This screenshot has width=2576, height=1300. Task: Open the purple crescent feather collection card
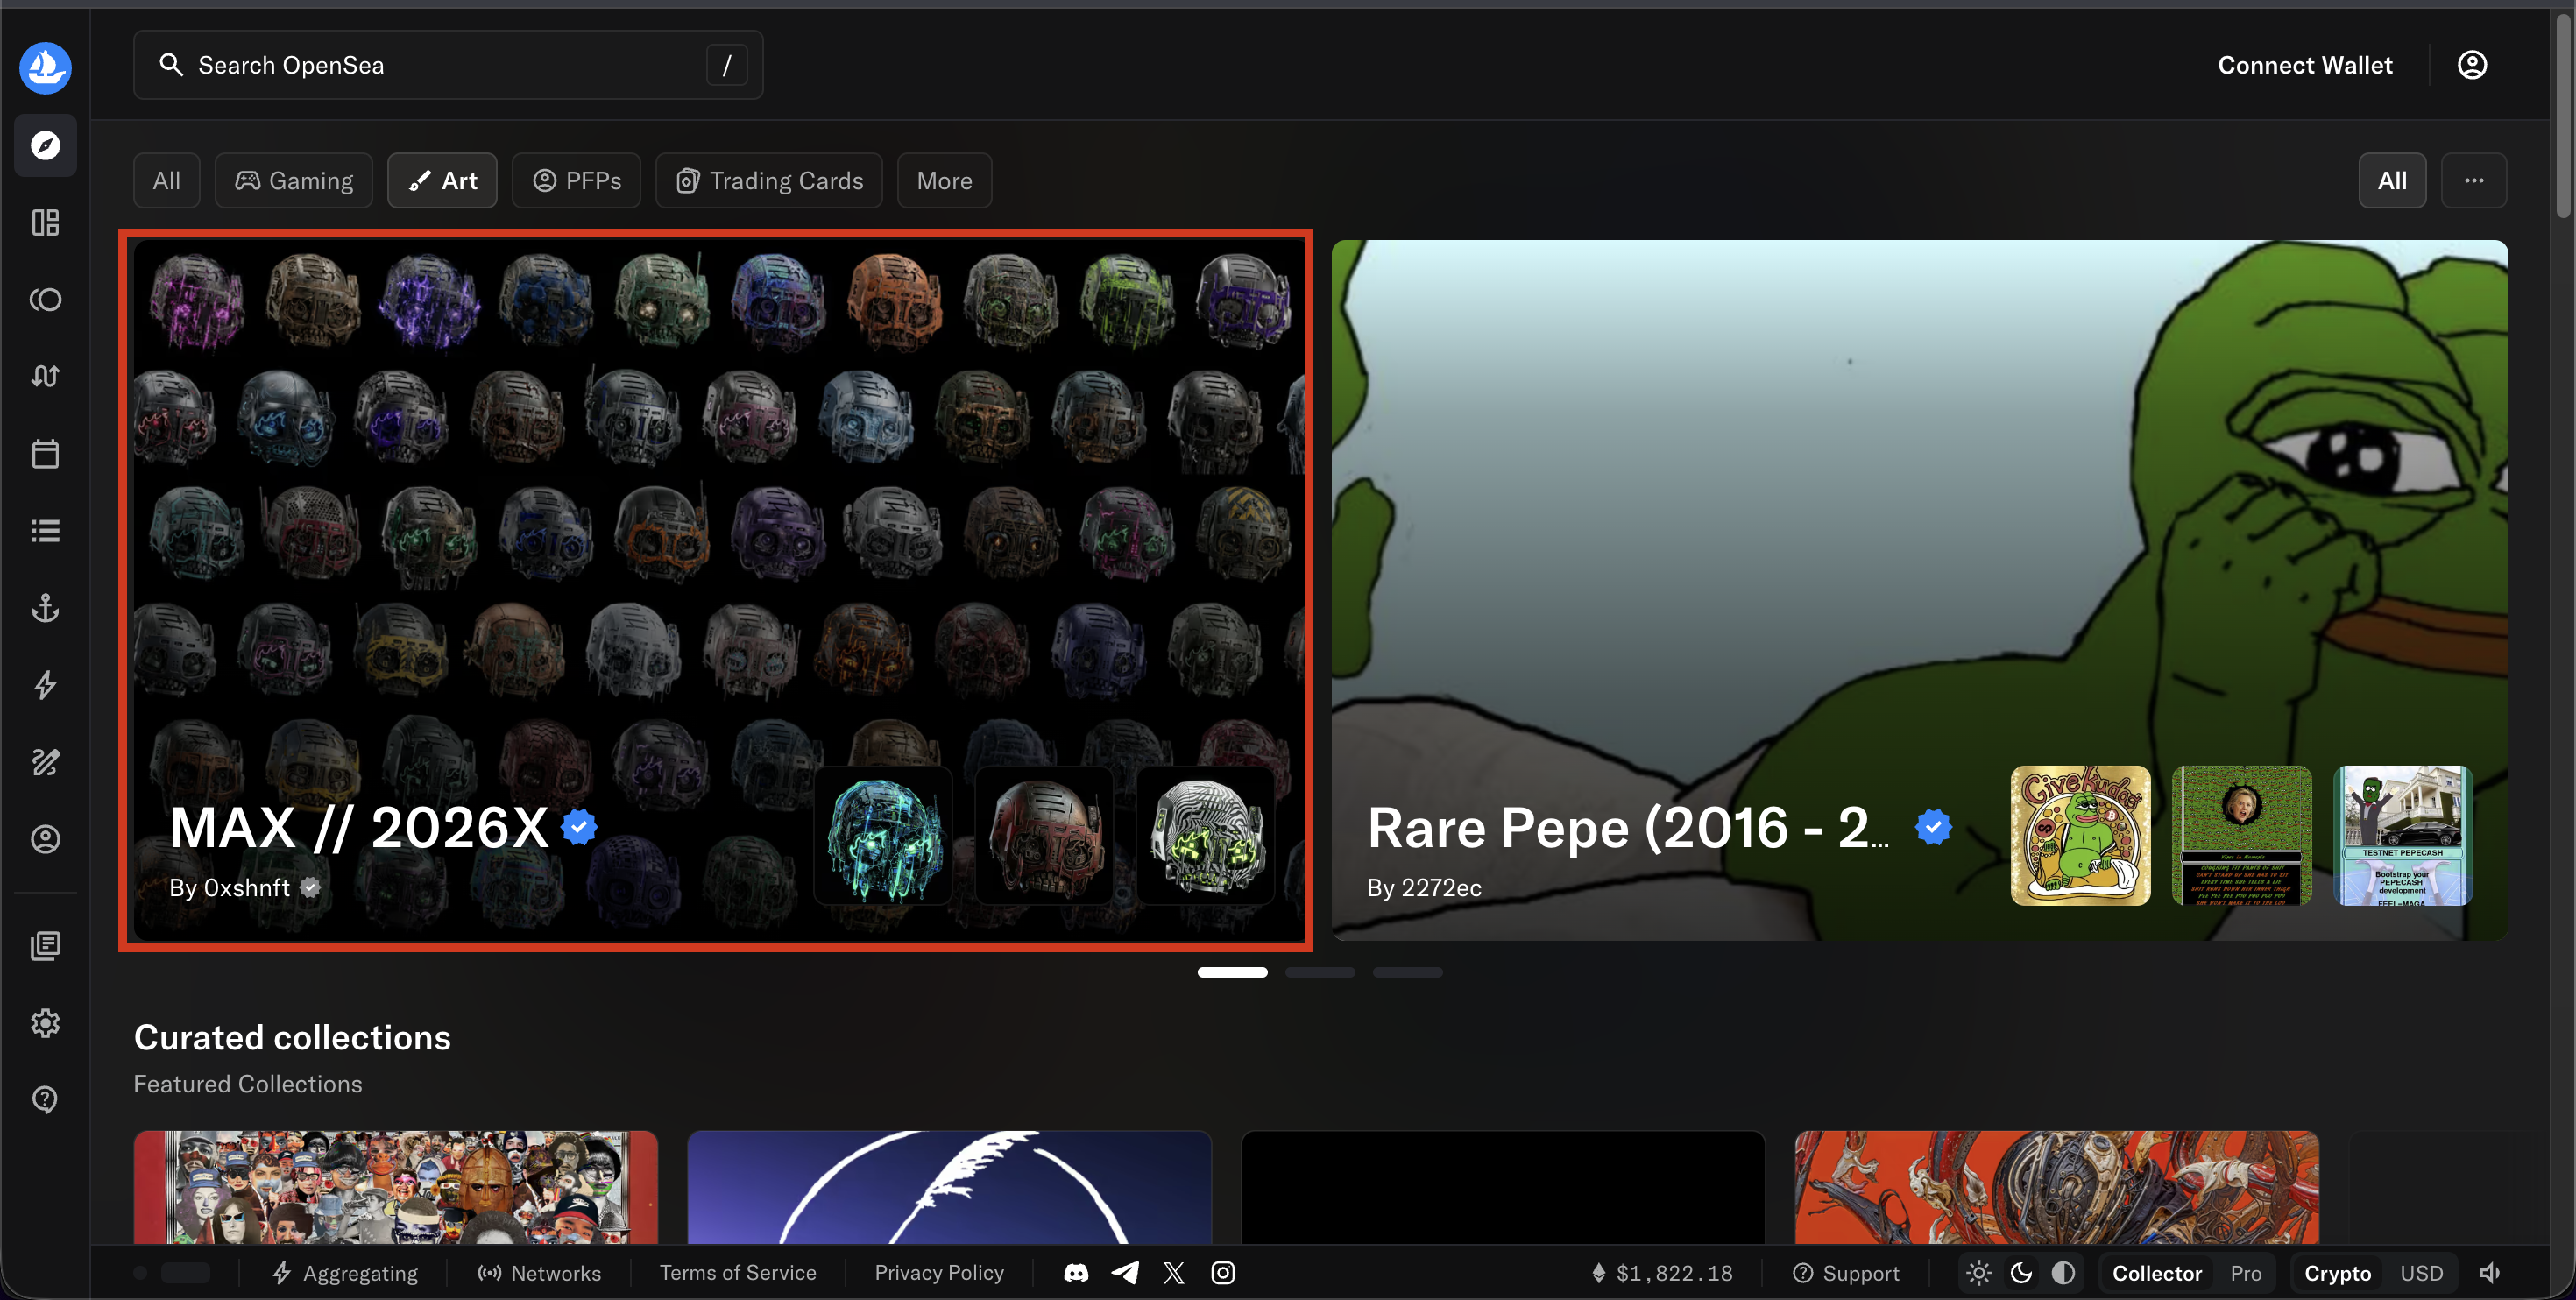pyautogui.click(x=950, y=1187)
